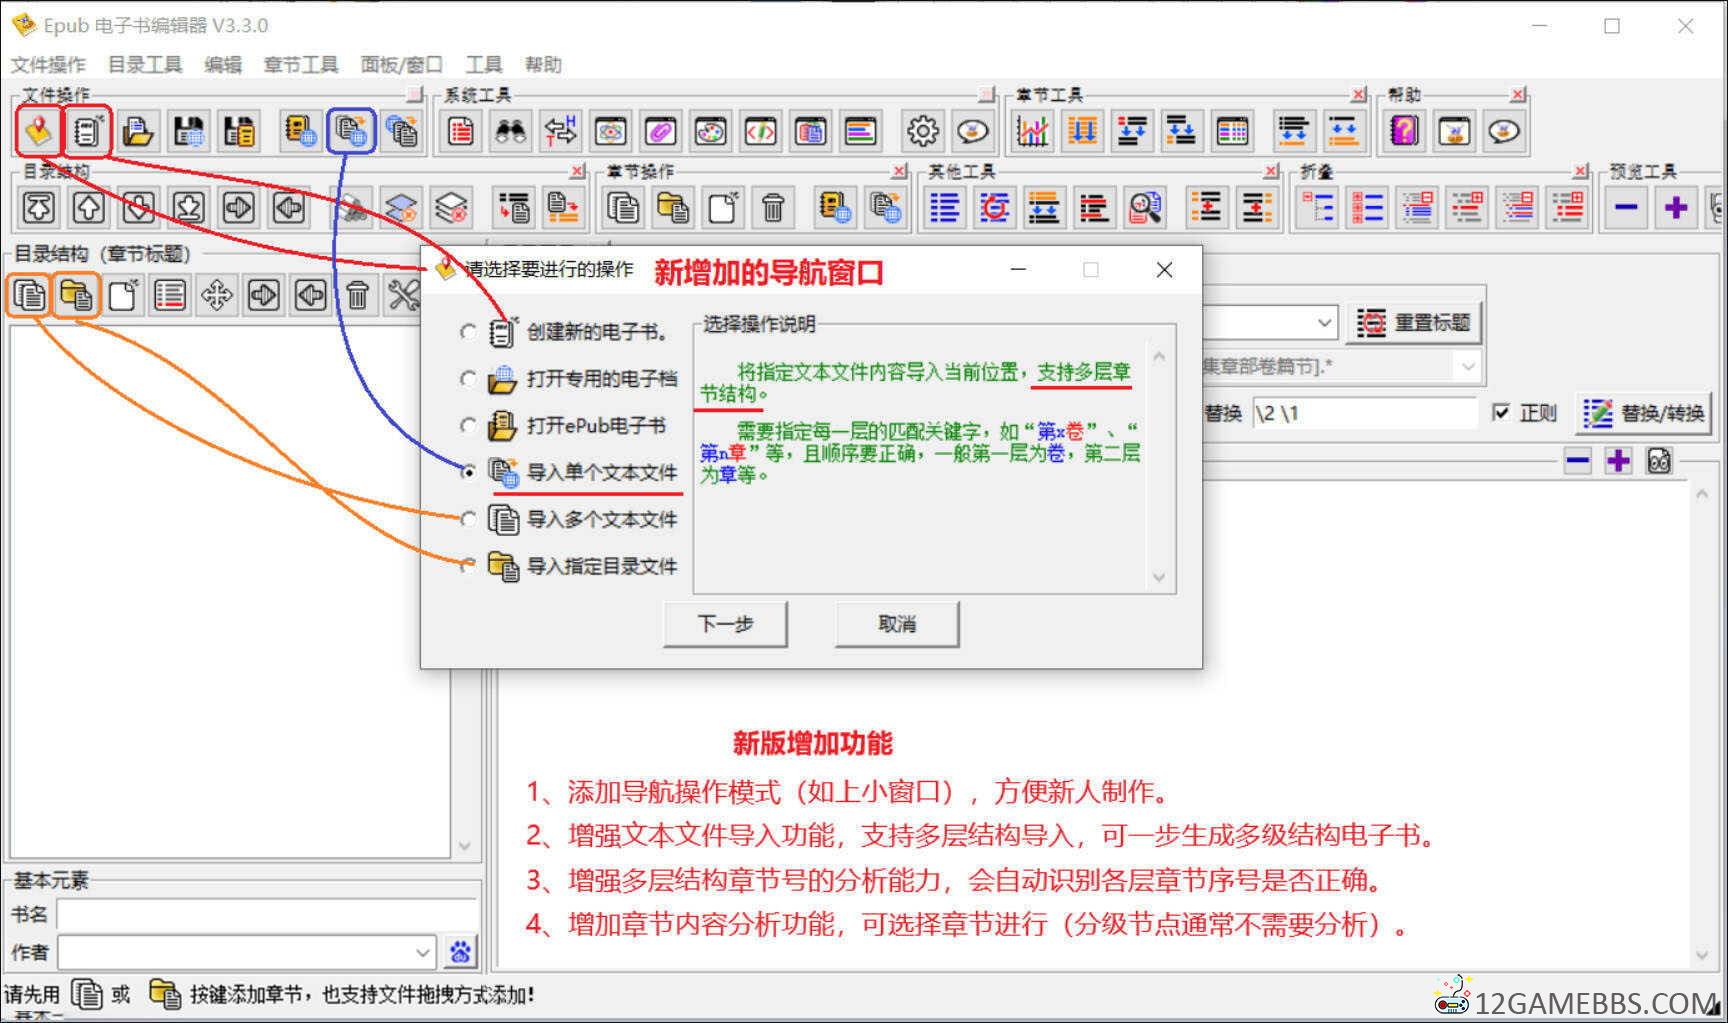Click the purple paperclip attachment icon
Viewport: 1728px width, 1023px height.
[x=661, y=131]
